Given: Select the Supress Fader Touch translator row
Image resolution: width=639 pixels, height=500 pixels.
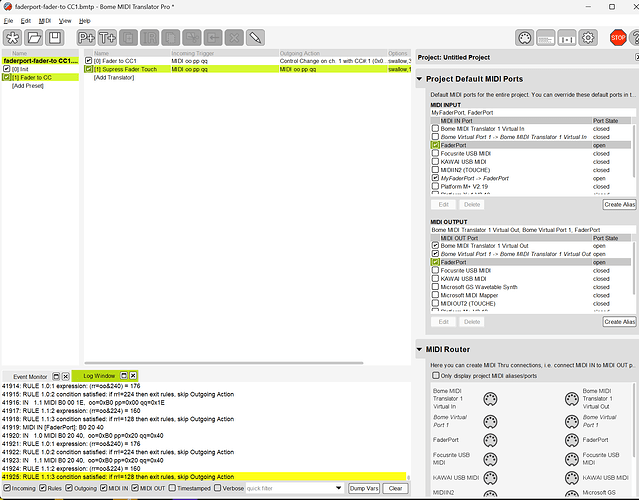Looking at the screenshot, I should 247,69.
